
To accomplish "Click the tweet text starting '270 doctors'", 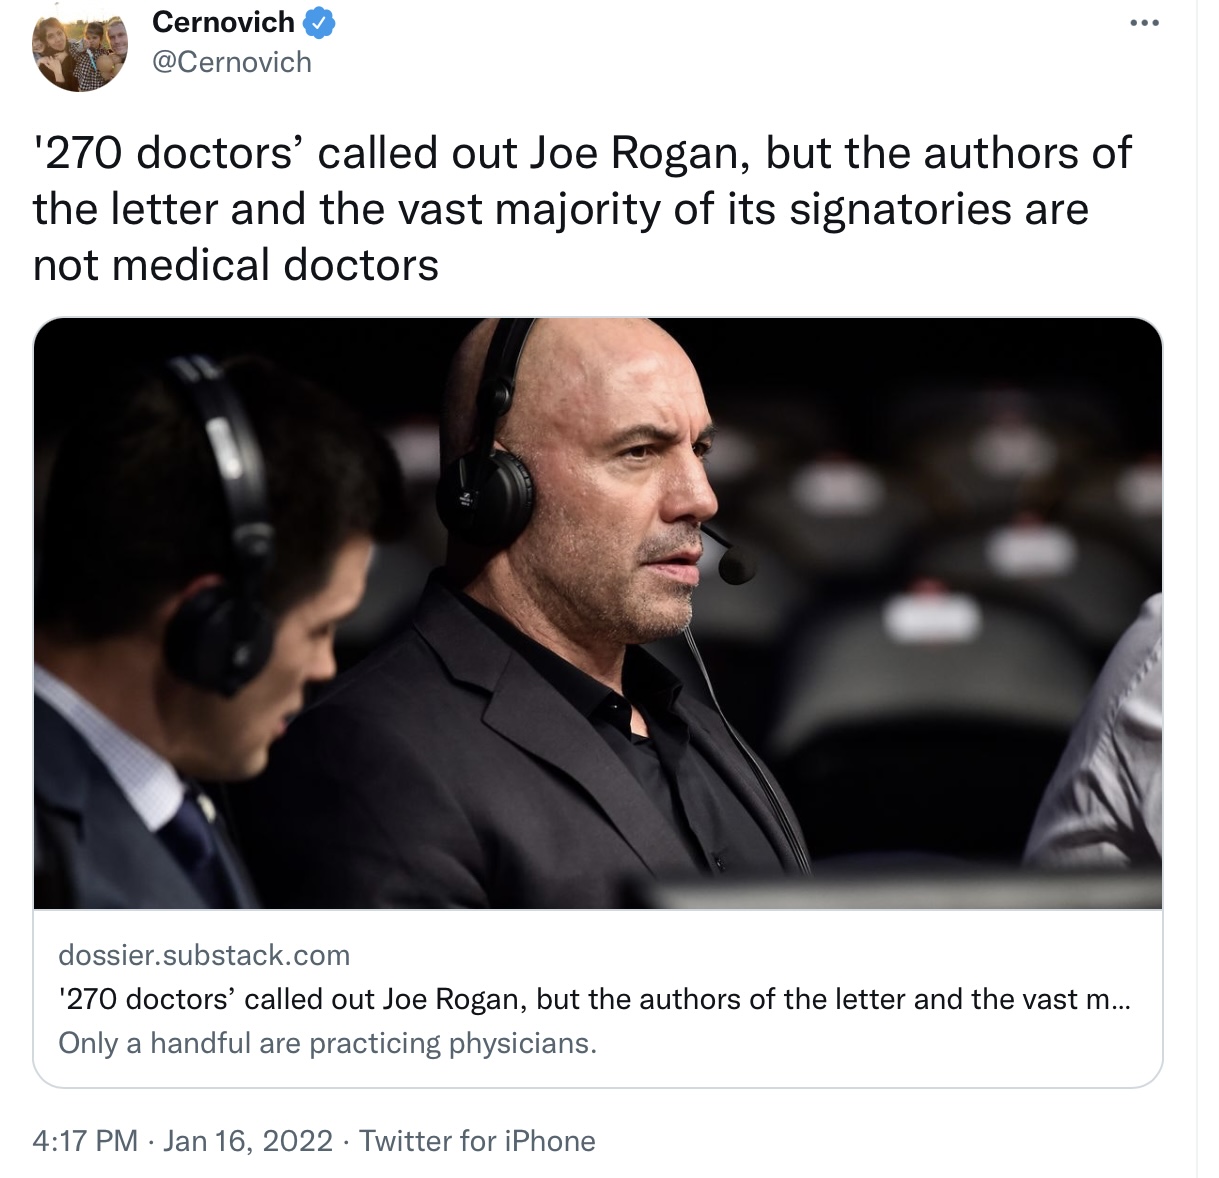I will tap(582, 209).
